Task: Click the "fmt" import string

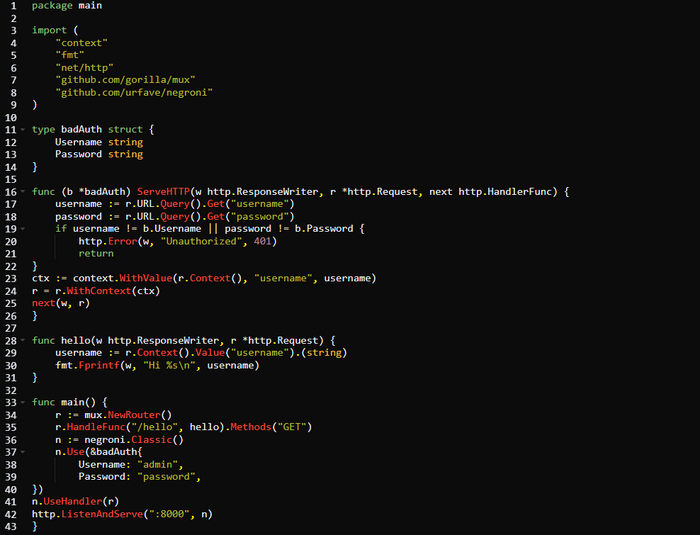Action: (x=70, y=55)
